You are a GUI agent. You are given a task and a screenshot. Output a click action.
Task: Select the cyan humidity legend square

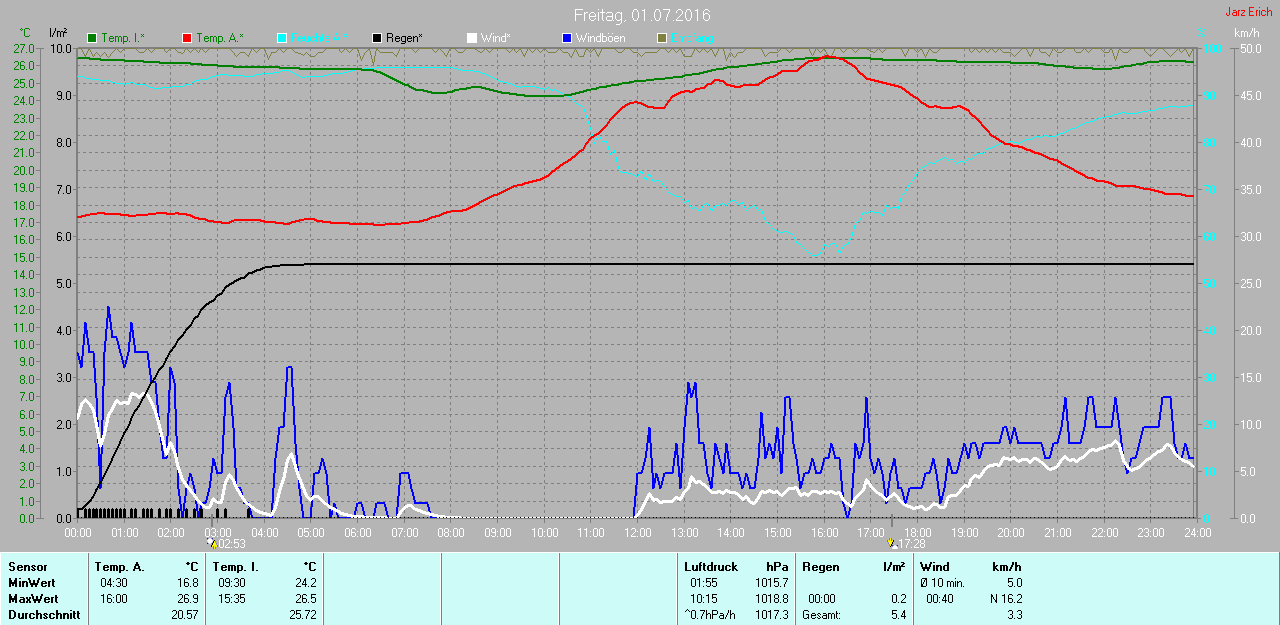[x=283, y=38]
